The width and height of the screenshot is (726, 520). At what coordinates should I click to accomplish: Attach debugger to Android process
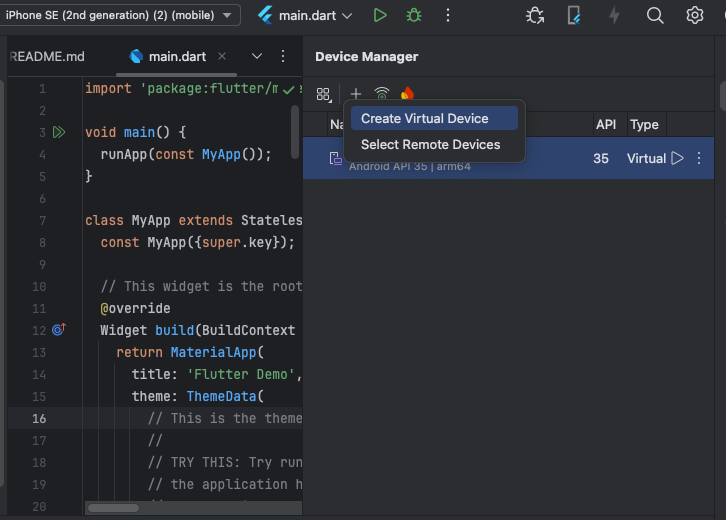(535, 15)
